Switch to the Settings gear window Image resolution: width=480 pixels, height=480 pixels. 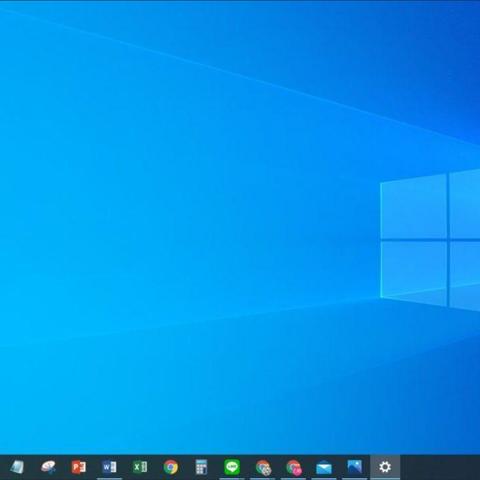point(385,467)
